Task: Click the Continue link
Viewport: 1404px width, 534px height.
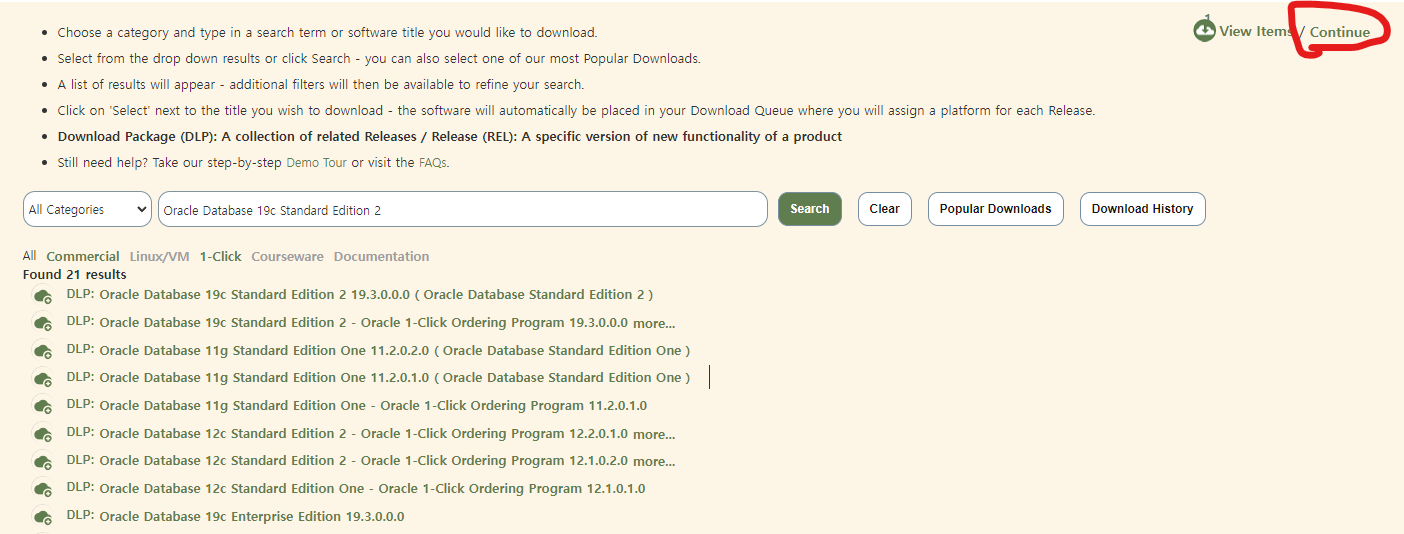Action: pyautogui.click(x=1340, y=32)
